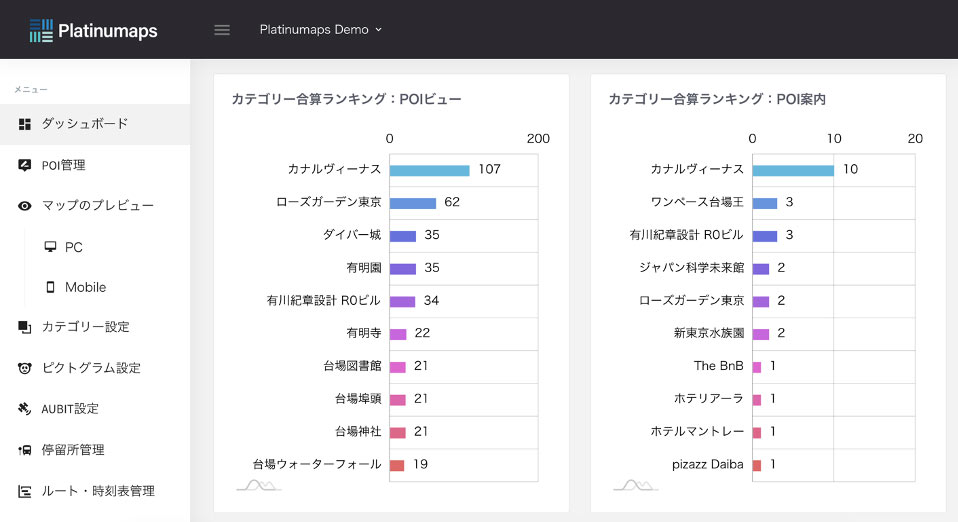Image resolution: width=958 pixels, height=522 pixels.
Task: Click the pizazz Daiba bar
Action: (x=757, y=465)
